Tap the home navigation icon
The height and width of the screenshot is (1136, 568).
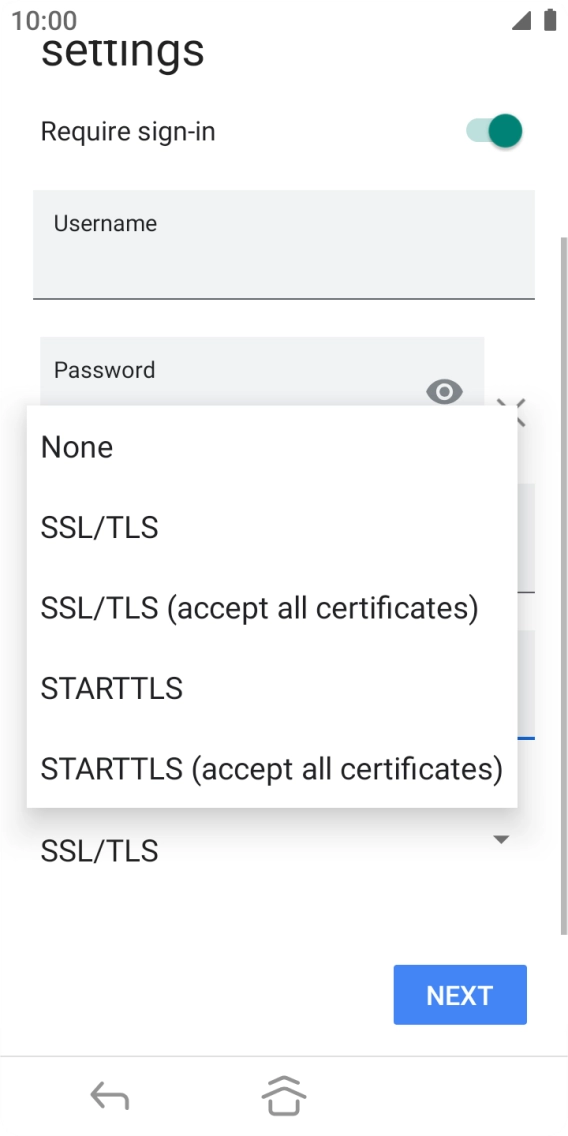click(x=283, y=1095)
